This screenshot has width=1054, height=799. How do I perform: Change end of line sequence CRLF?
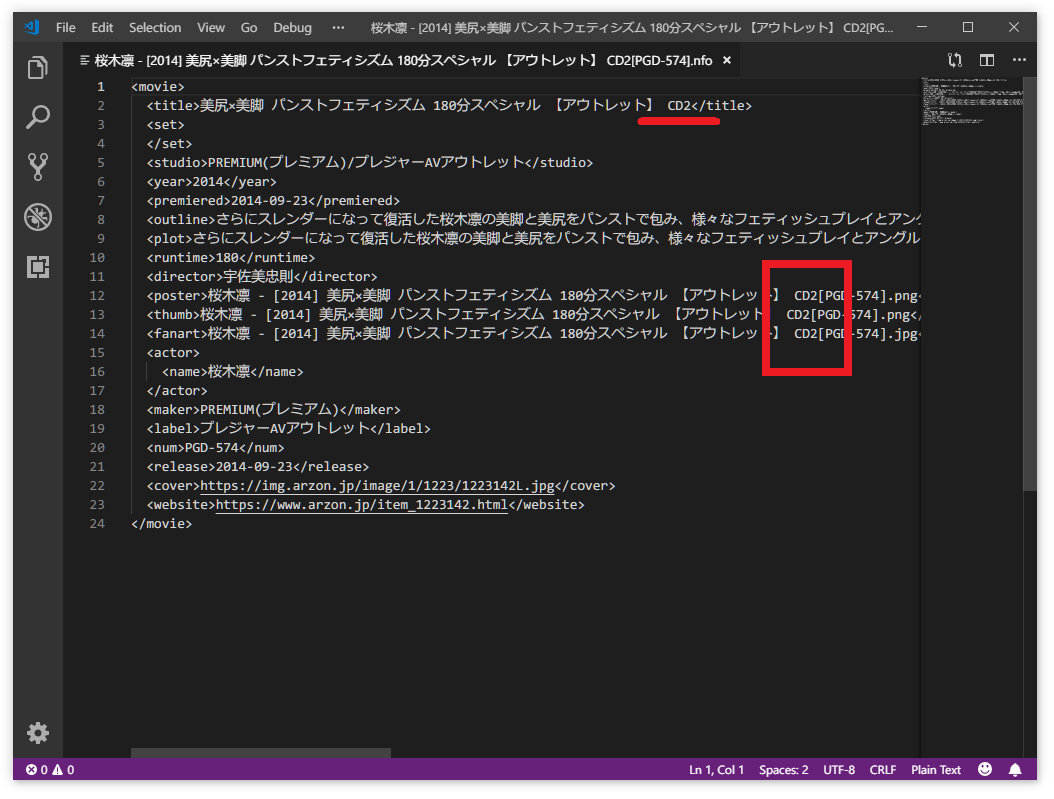(883, 770)
